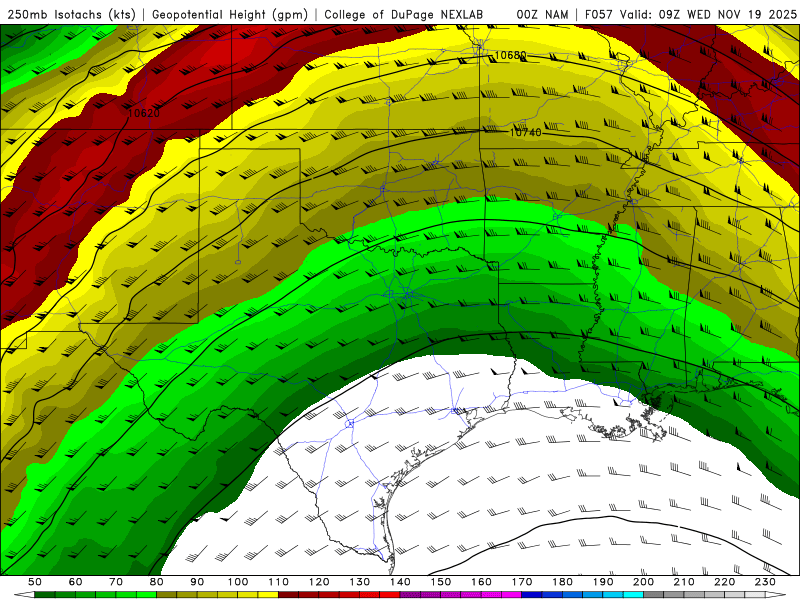Image resolution: width=800 pixels, height=600 pixels.
Task: Click the 140 value on the color scale
Action: click(400, 582)
